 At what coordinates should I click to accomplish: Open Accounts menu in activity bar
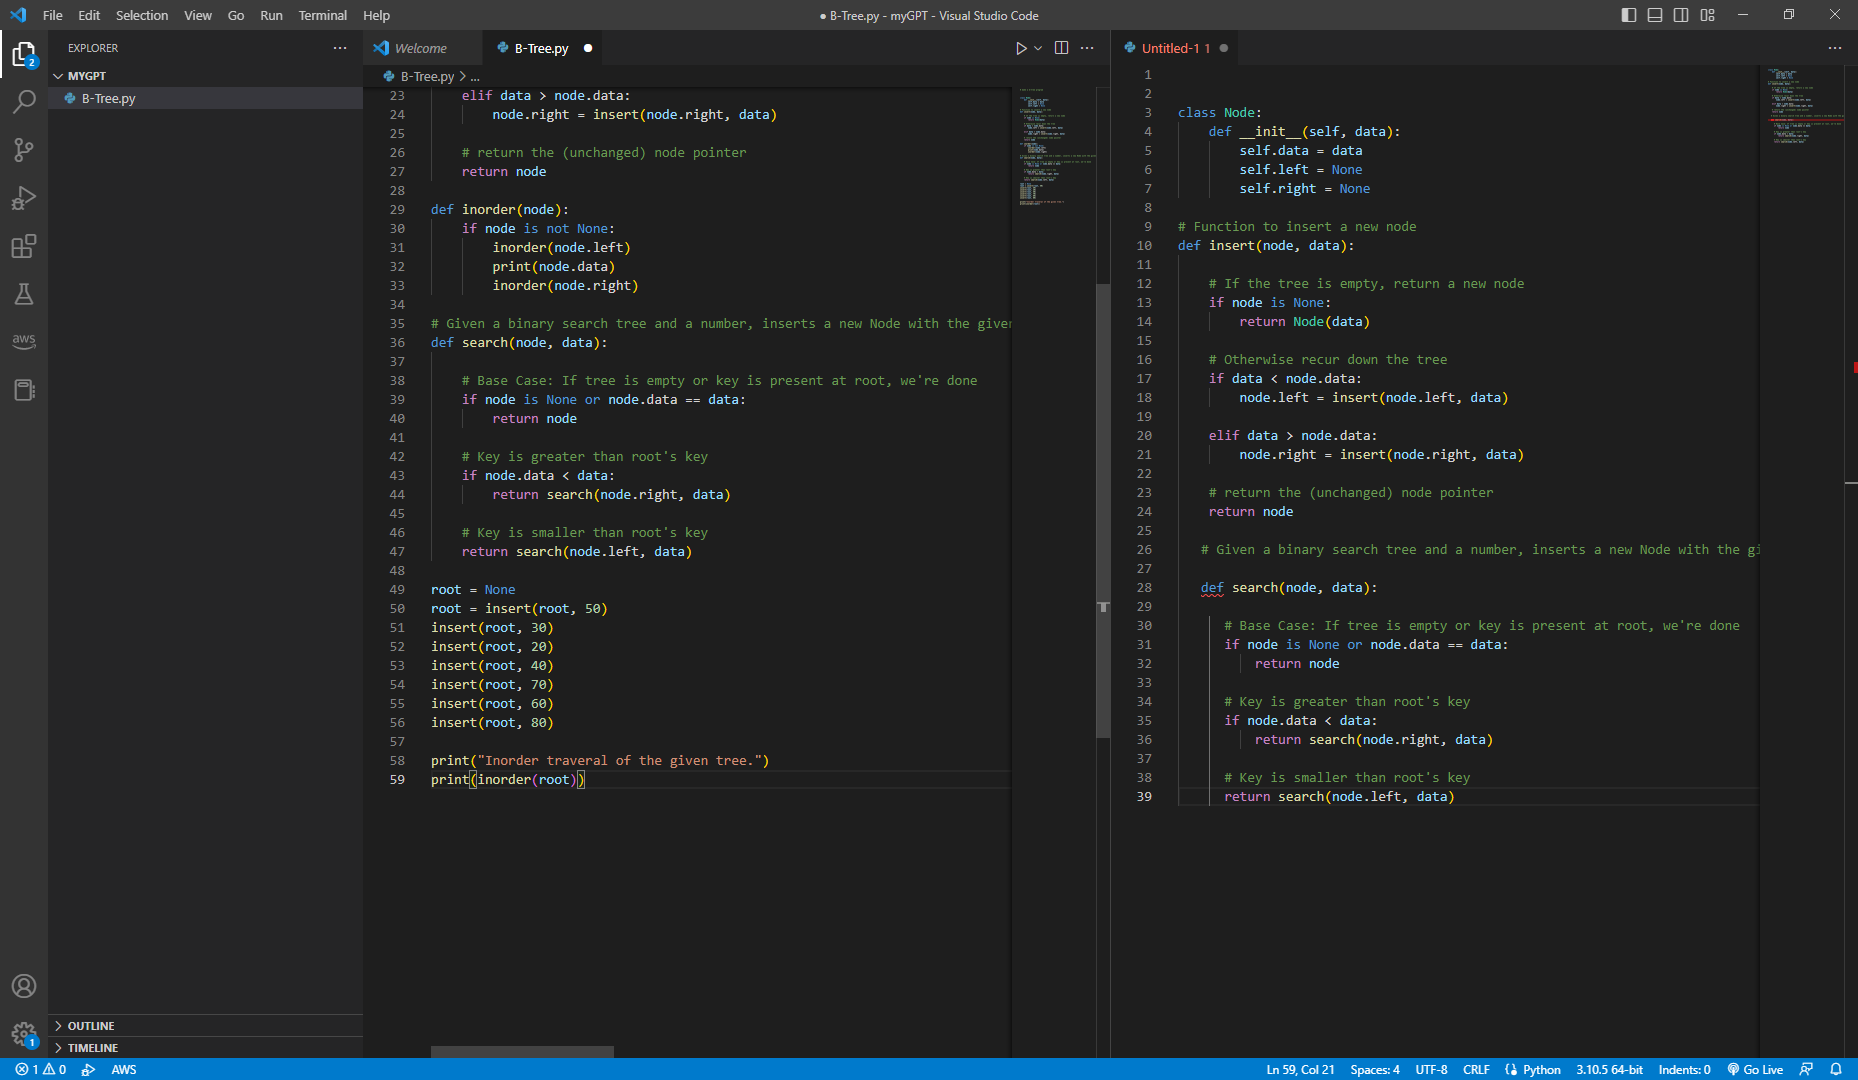[24, 986]
